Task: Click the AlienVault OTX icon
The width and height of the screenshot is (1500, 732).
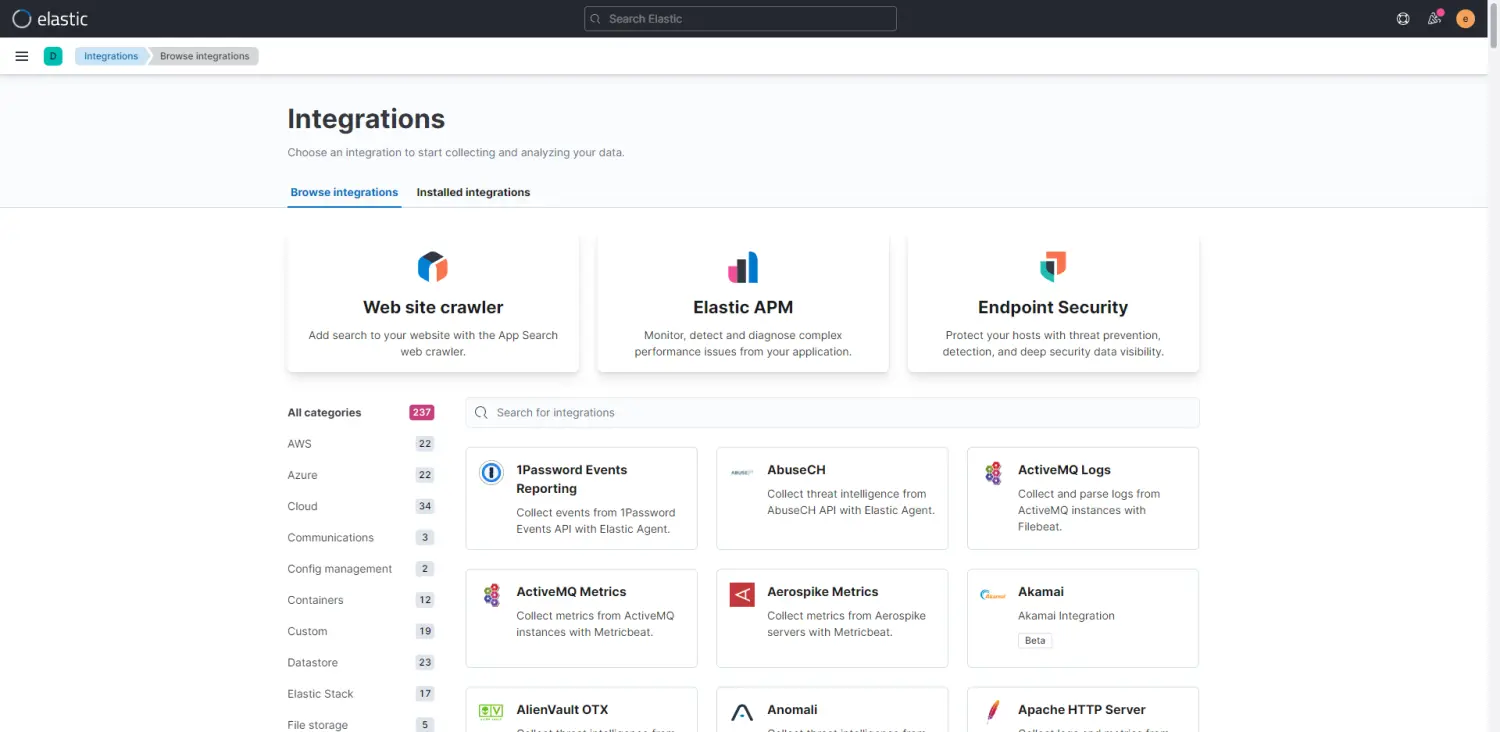Action: coord(491,712)
